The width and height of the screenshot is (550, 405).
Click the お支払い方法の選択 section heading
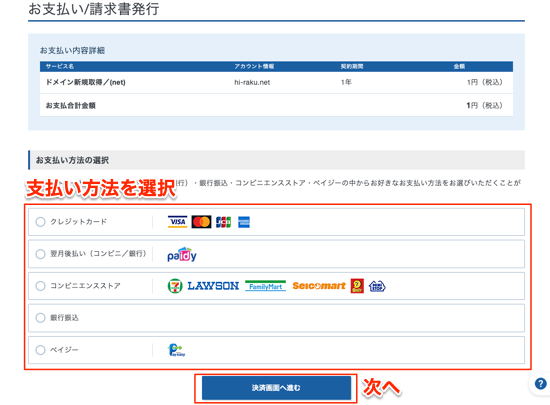(x=72, y=160)
